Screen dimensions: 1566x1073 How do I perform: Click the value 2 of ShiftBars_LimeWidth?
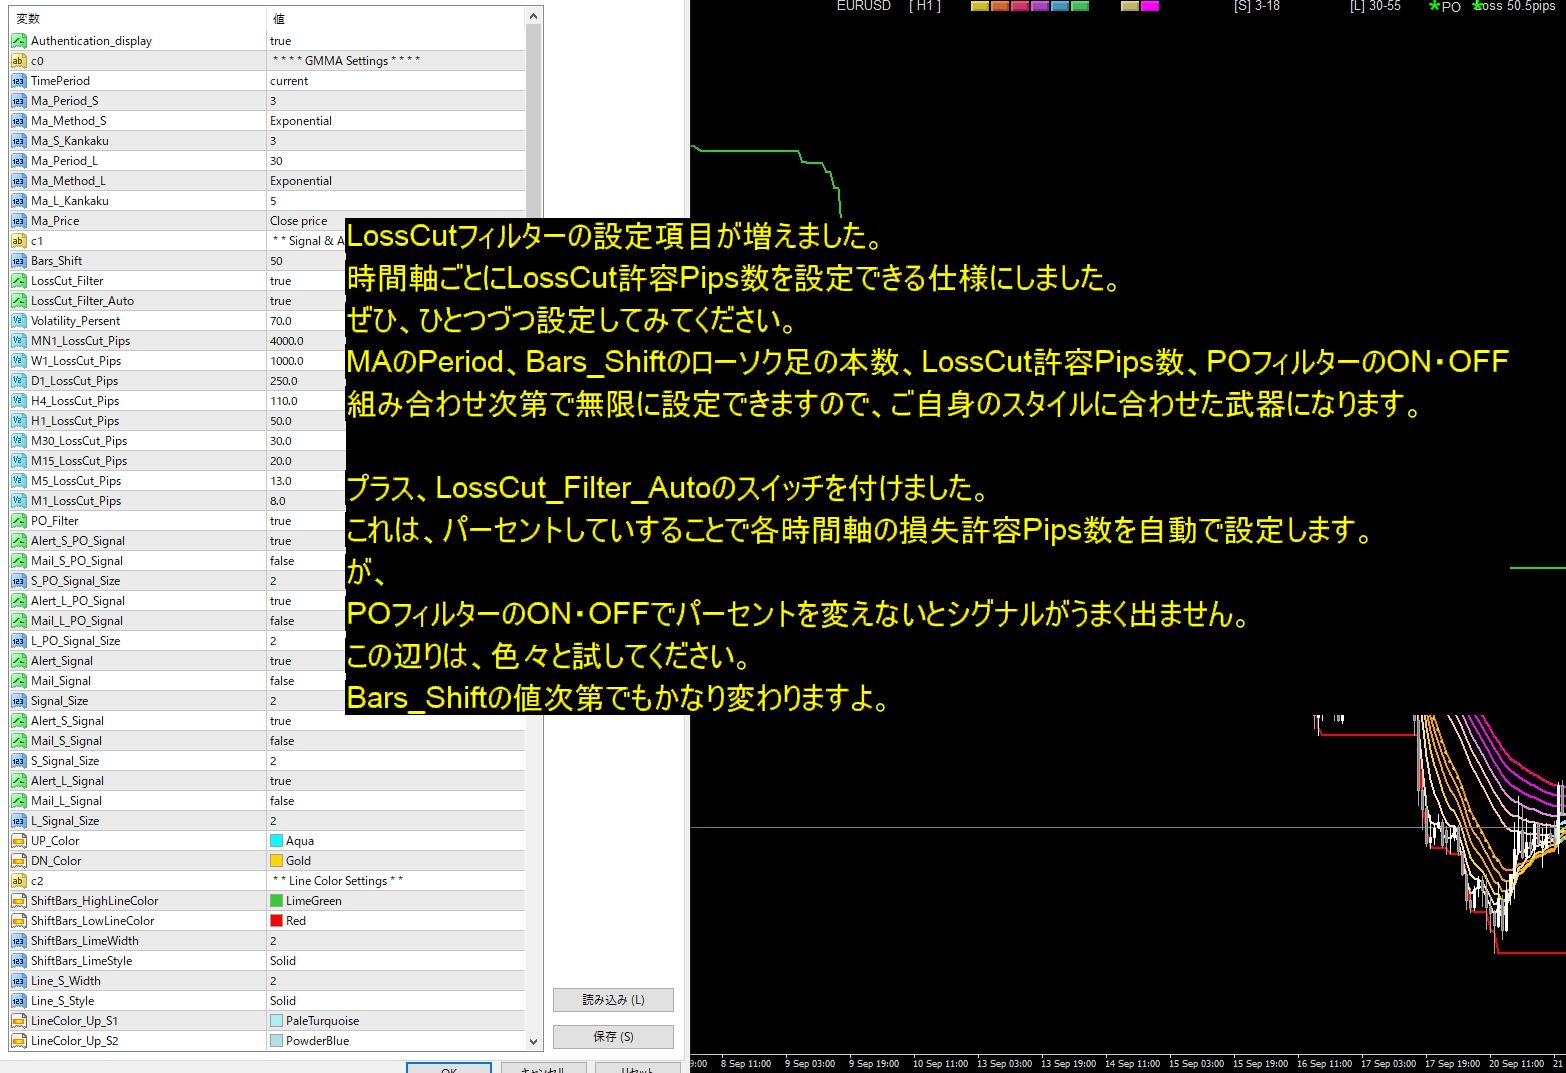pos(273,941)
